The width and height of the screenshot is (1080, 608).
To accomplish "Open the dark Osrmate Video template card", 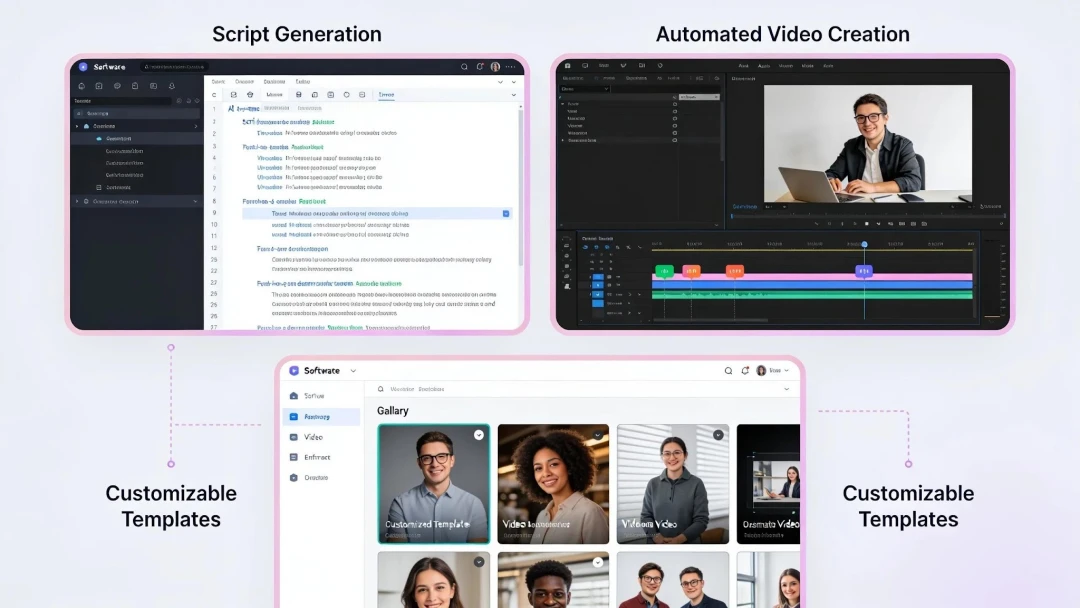I will click(768, 484).
